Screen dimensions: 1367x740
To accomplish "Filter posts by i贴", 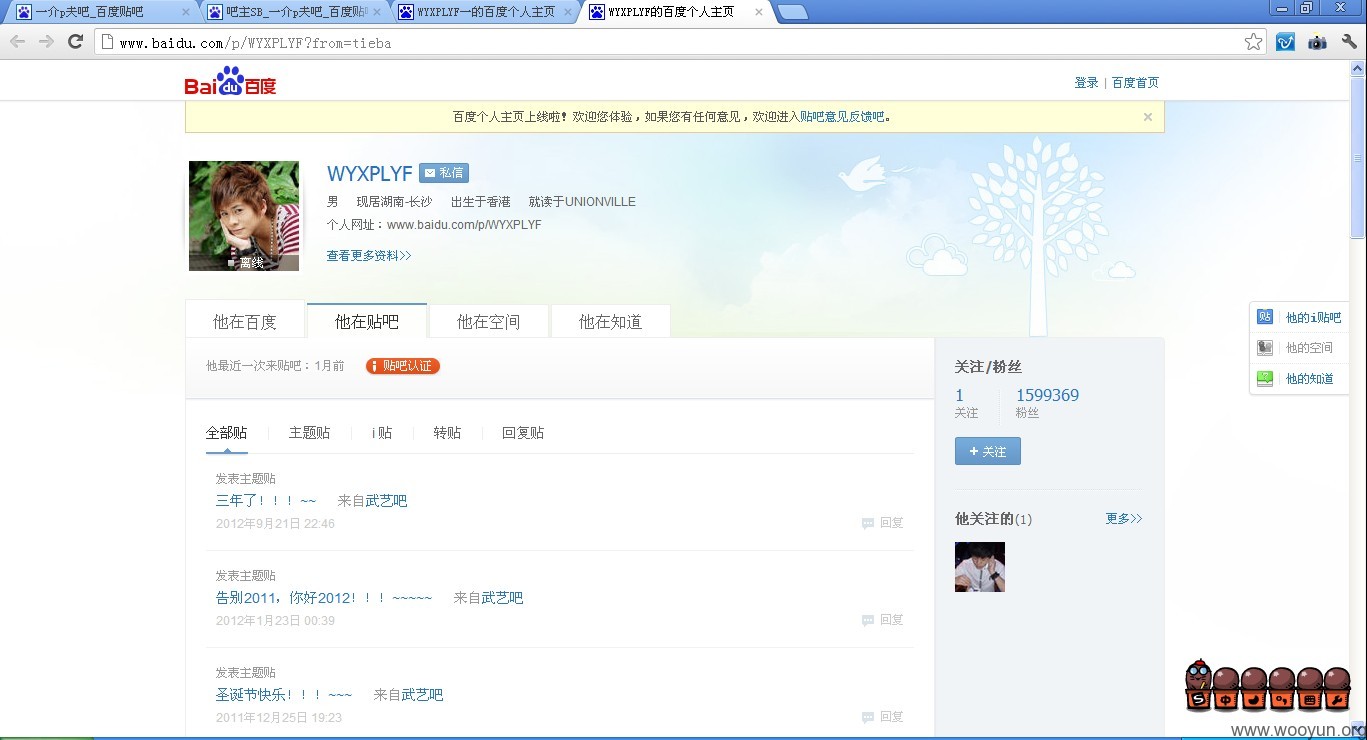I will pyautogui.click(x=382, y=433).
